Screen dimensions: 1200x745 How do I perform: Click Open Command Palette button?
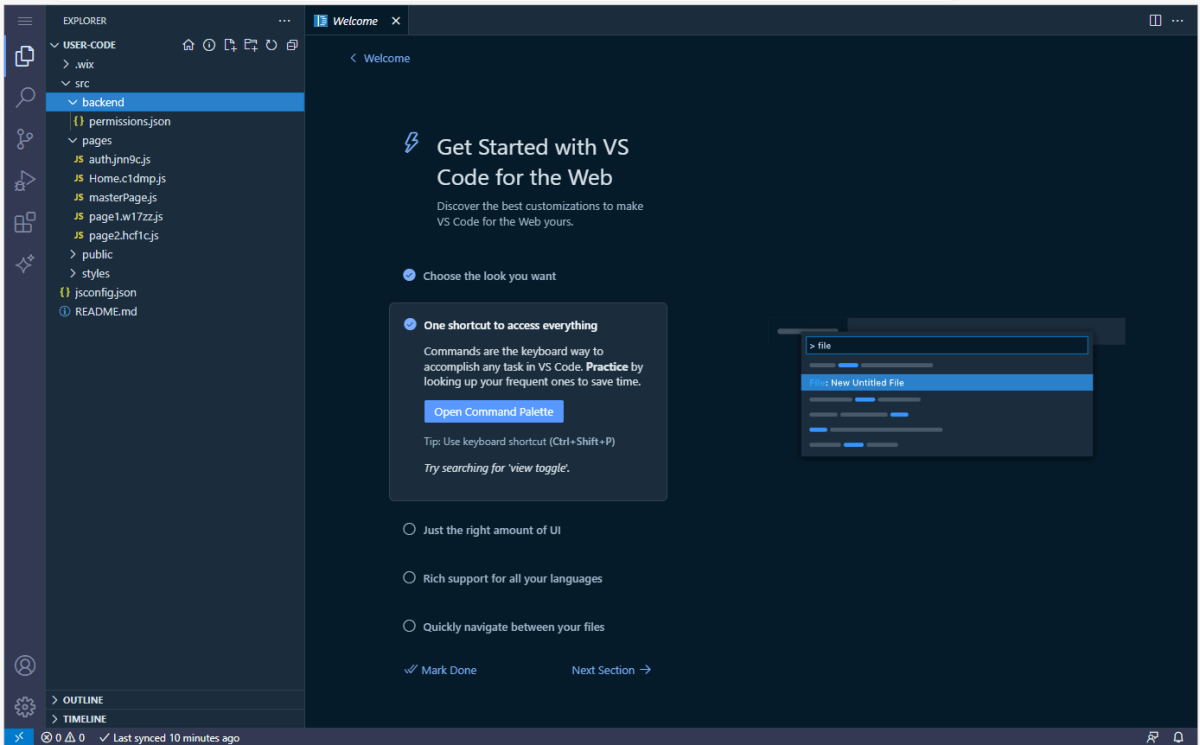pos(494,412)
